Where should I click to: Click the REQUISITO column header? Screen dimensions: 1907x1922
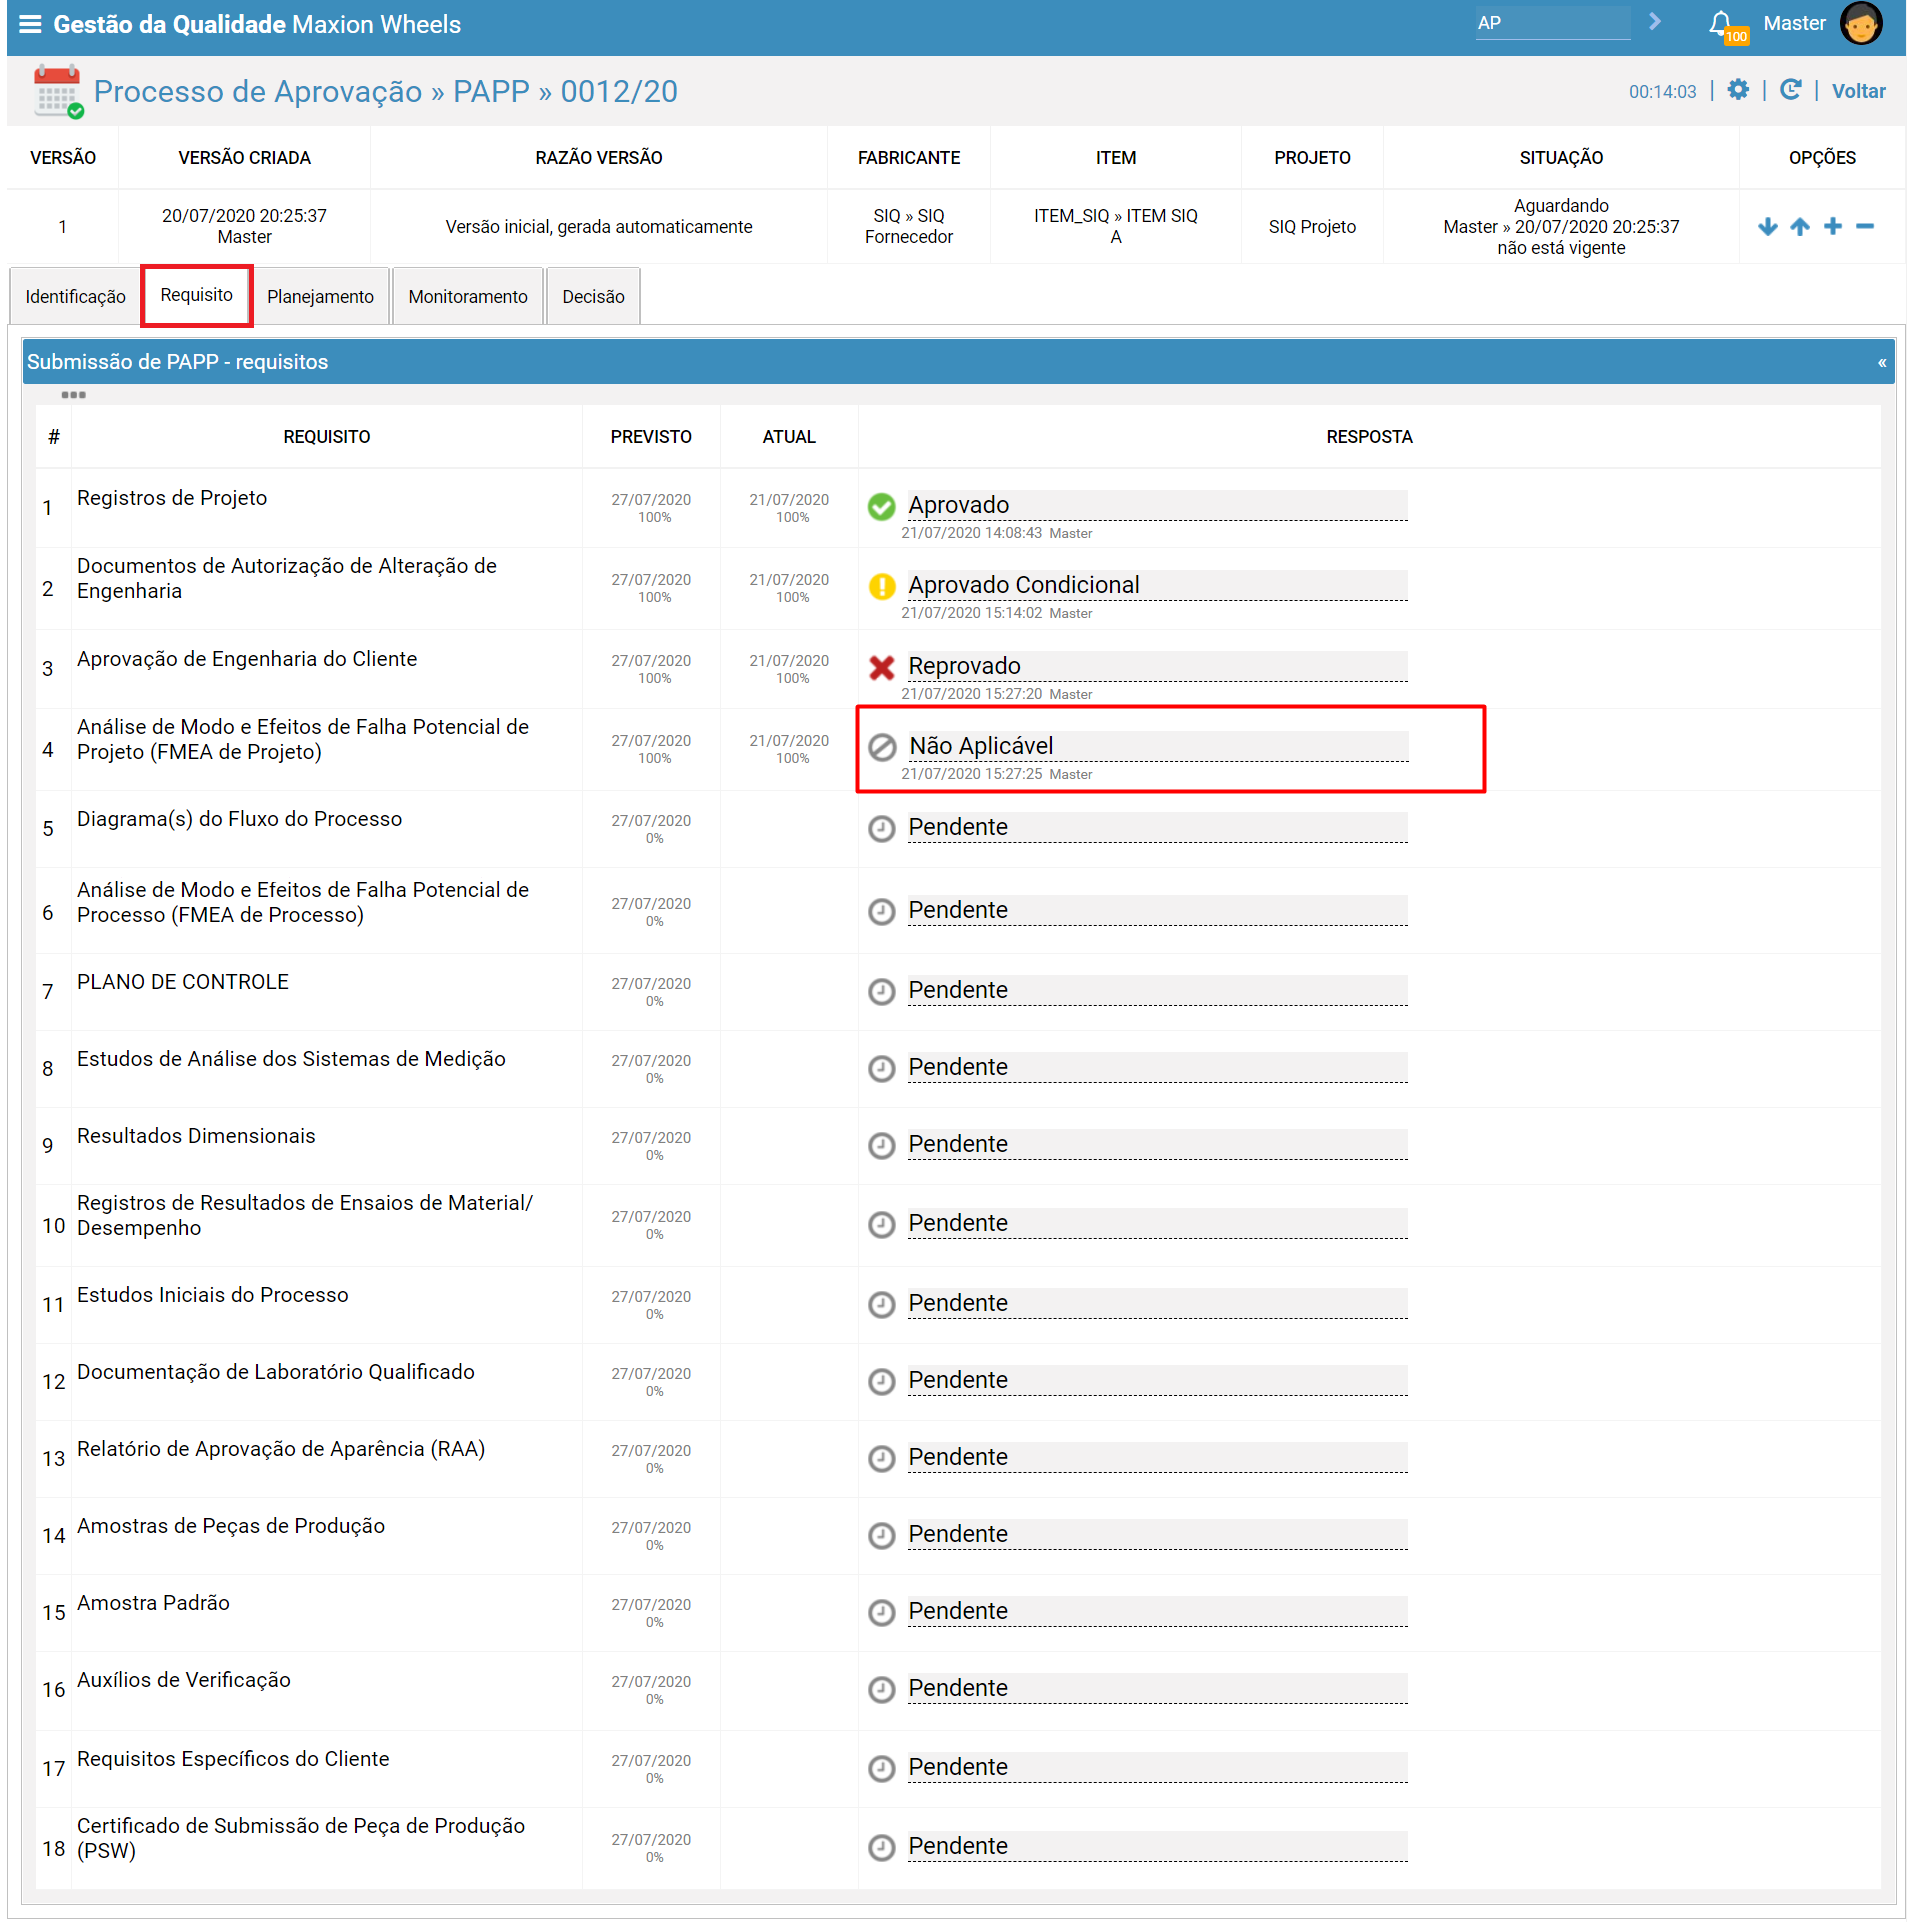coord(326,437)
